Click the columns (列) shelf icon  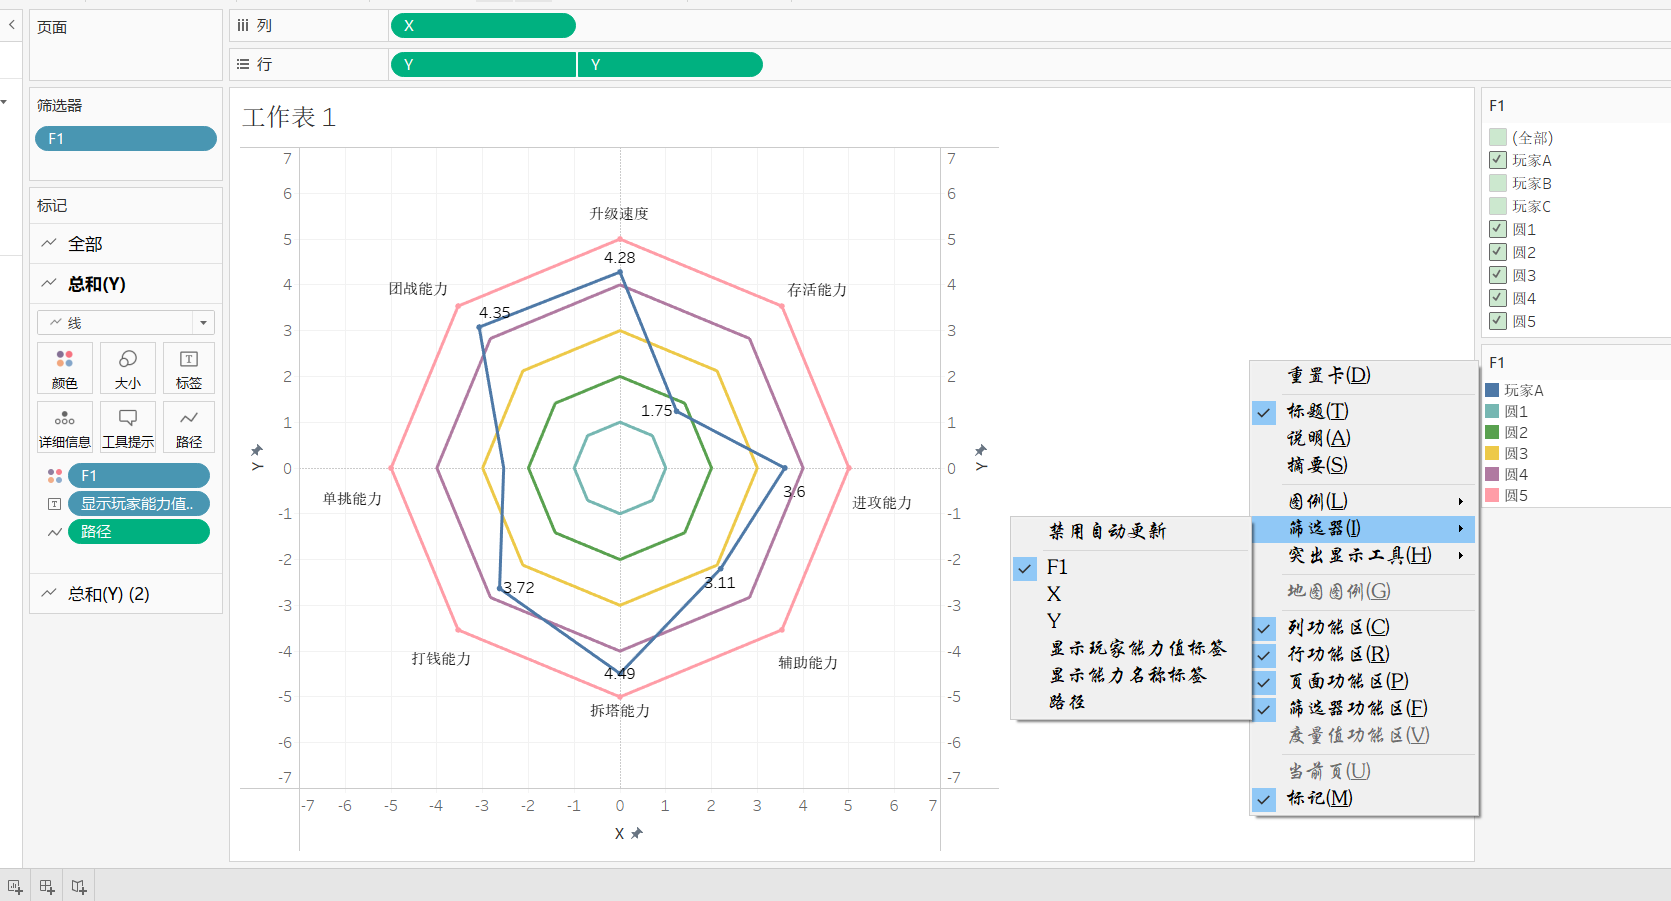(243, 26)
